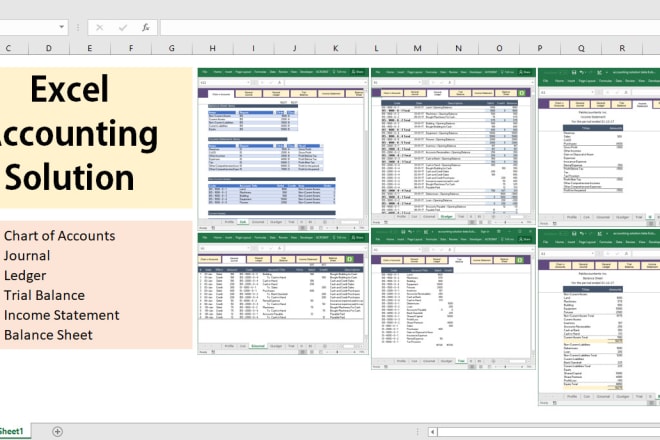Click the horizontal scrollbar left arrow
This screenshot has height=440, width=660.
click(432, 432)
